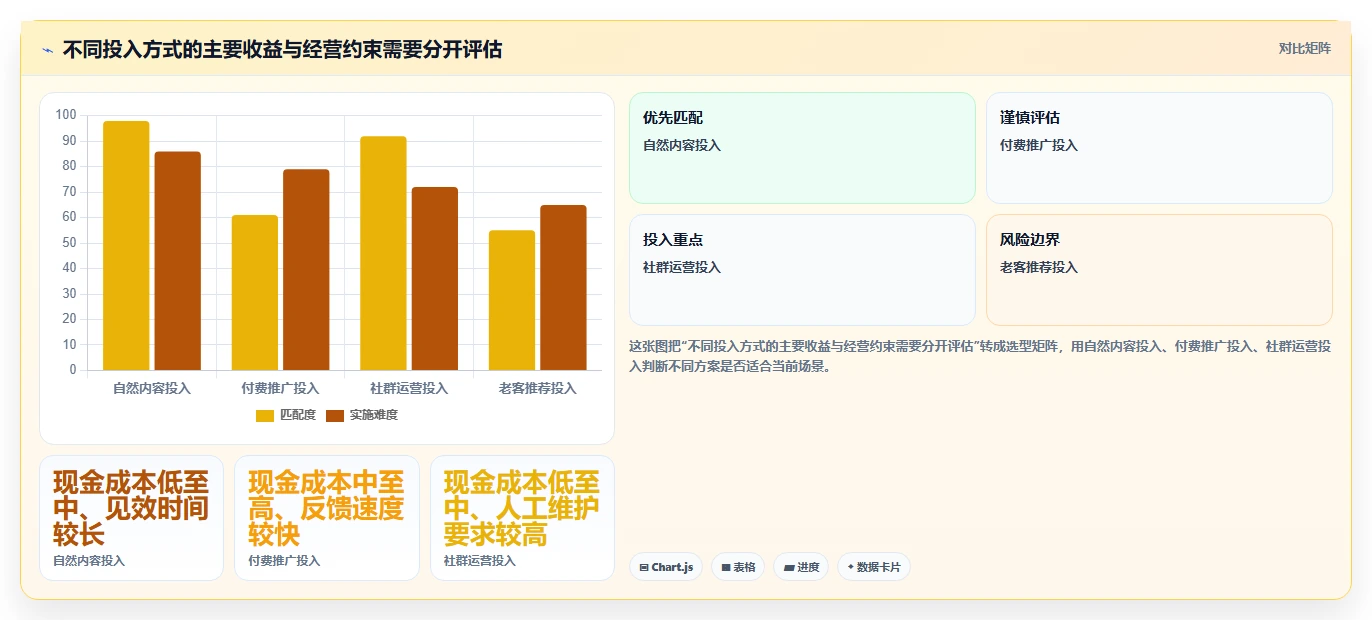Click 老客推荐投入 text under 风险边界
Screen dimensions: 1372x620
point(1039,267)
